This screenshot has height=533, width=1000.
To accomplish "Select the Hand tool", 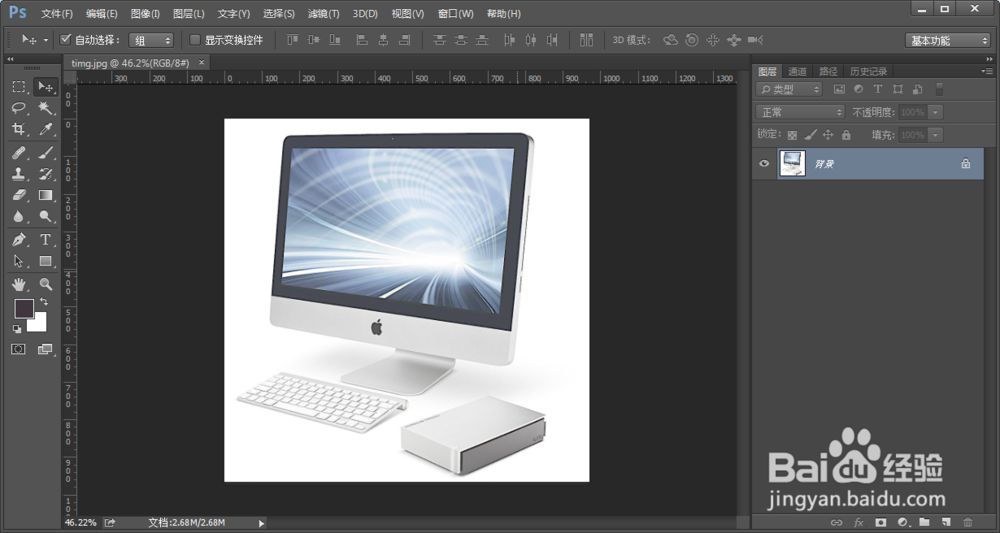I will click(18, 284).
